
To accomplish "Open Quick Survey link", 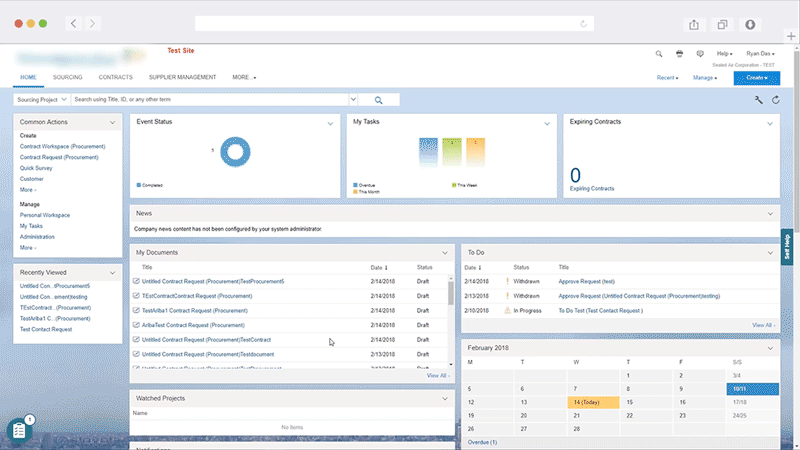I will (36, 168).
